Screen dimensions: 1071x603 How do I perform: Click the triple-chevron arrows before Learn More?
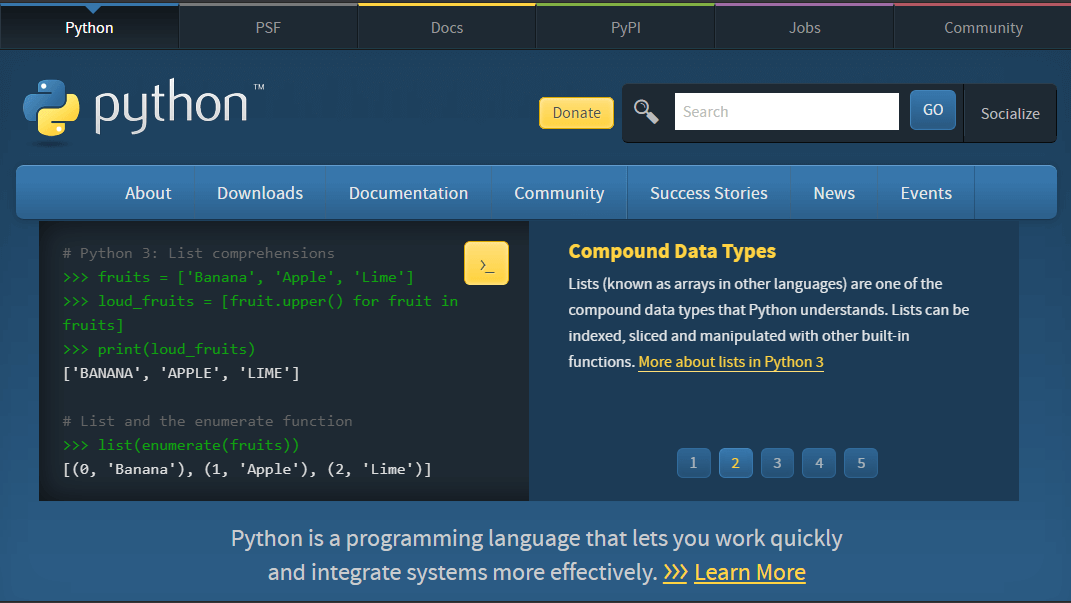[x=675, y=573]
